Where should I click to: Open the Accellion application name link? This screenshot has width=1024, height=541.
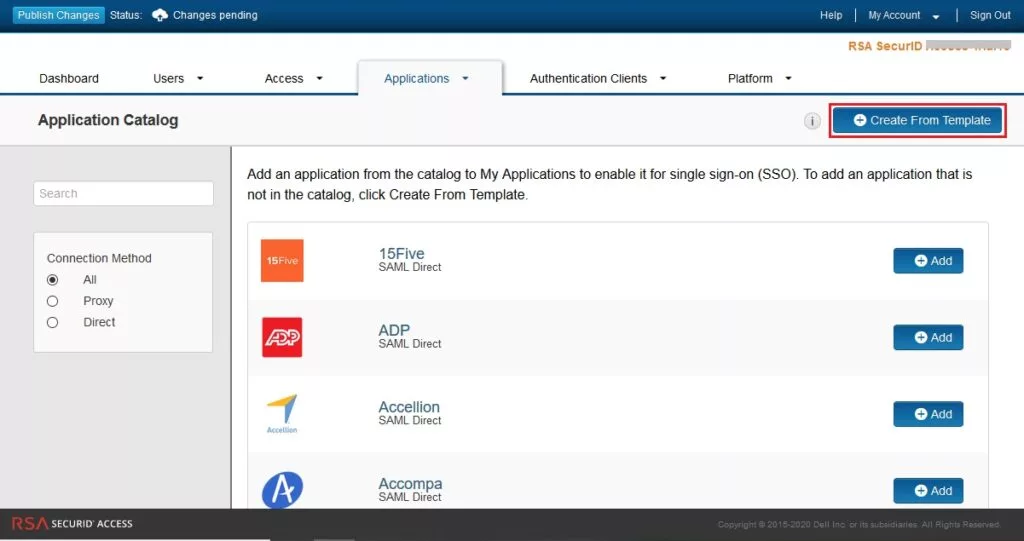(409, 406)
